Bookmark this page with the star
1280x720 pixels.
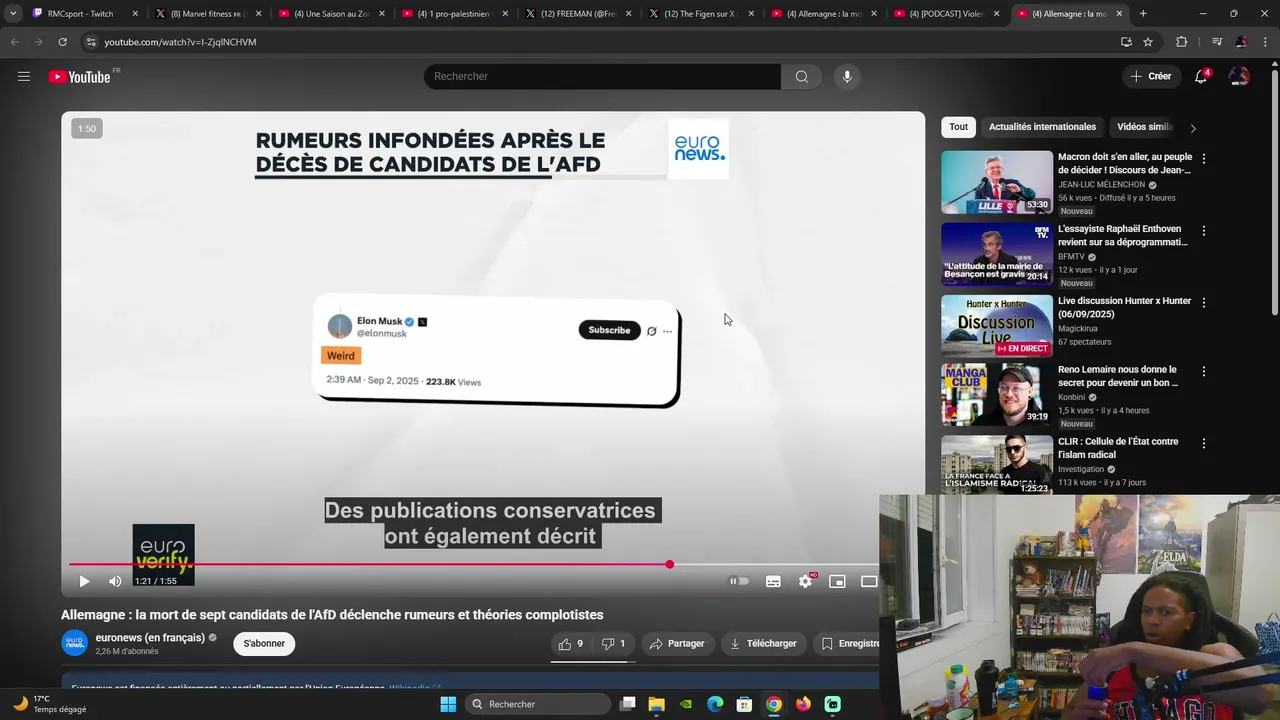coord(1148,42)
